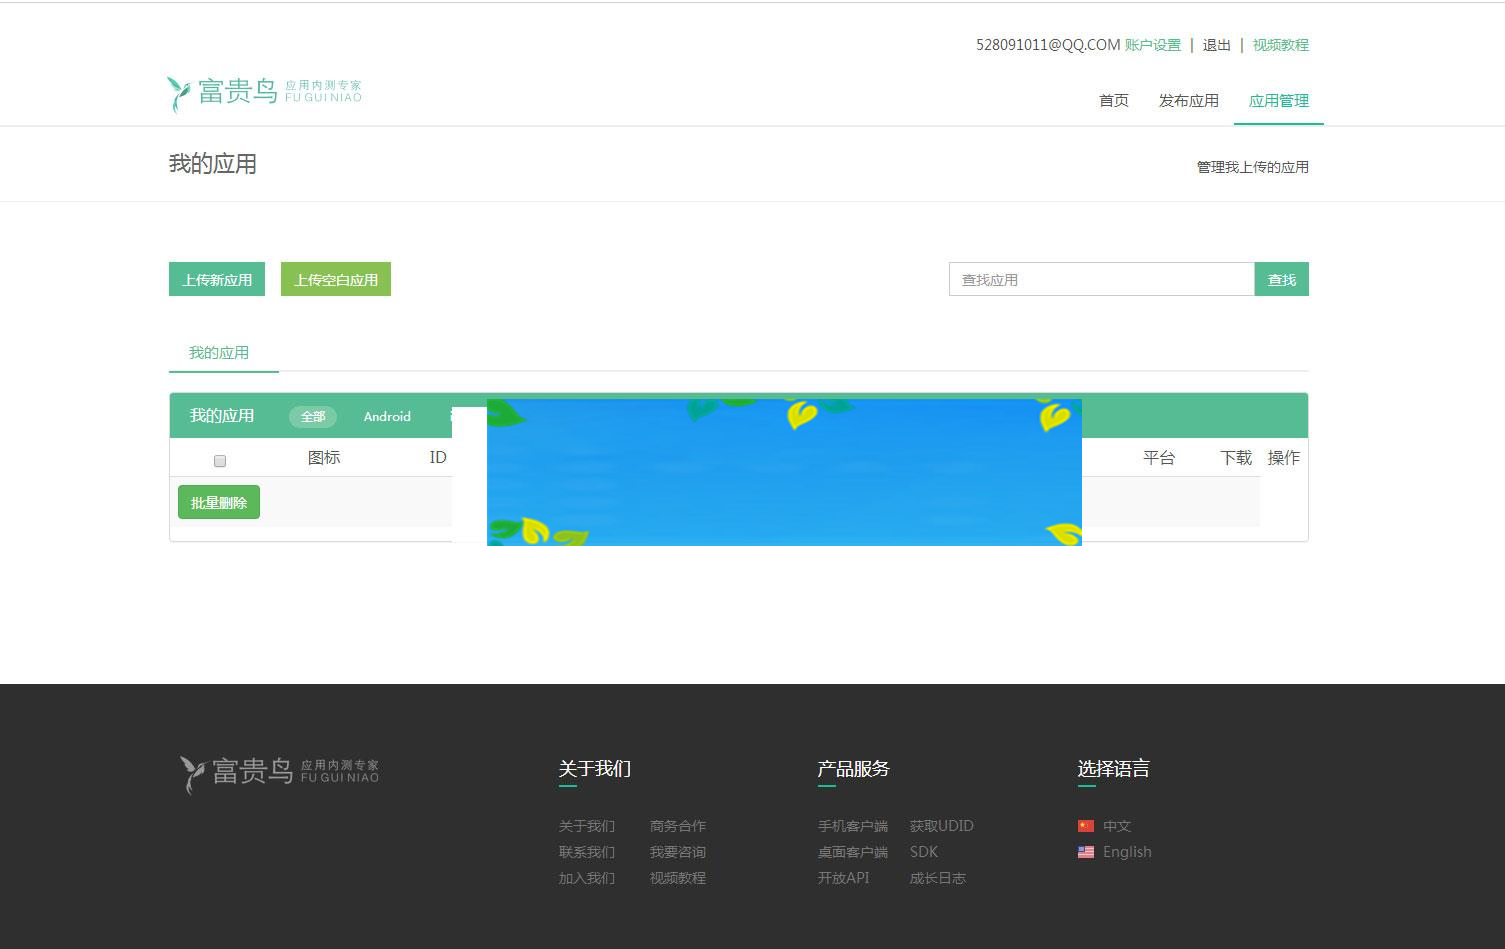Image resolution: width=1505 pixels, height=949 pixels.
Task: Click the 批量删除 button
Action: click(218, 502)
